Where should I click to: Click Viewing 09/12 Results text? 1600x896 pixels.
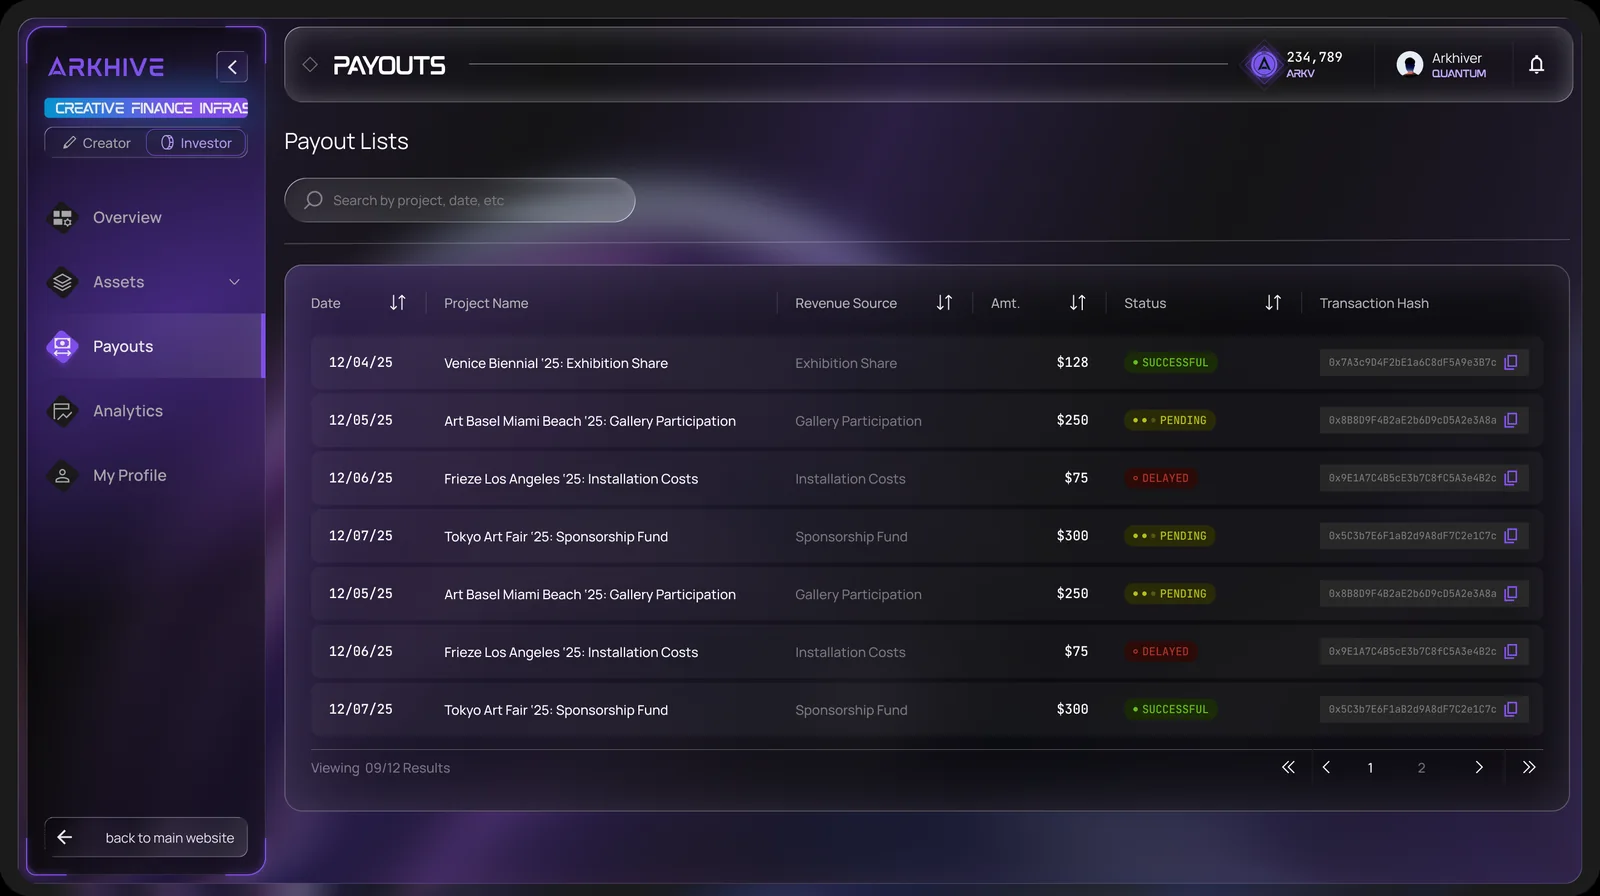pyautogui.click(x=380, y=768)
